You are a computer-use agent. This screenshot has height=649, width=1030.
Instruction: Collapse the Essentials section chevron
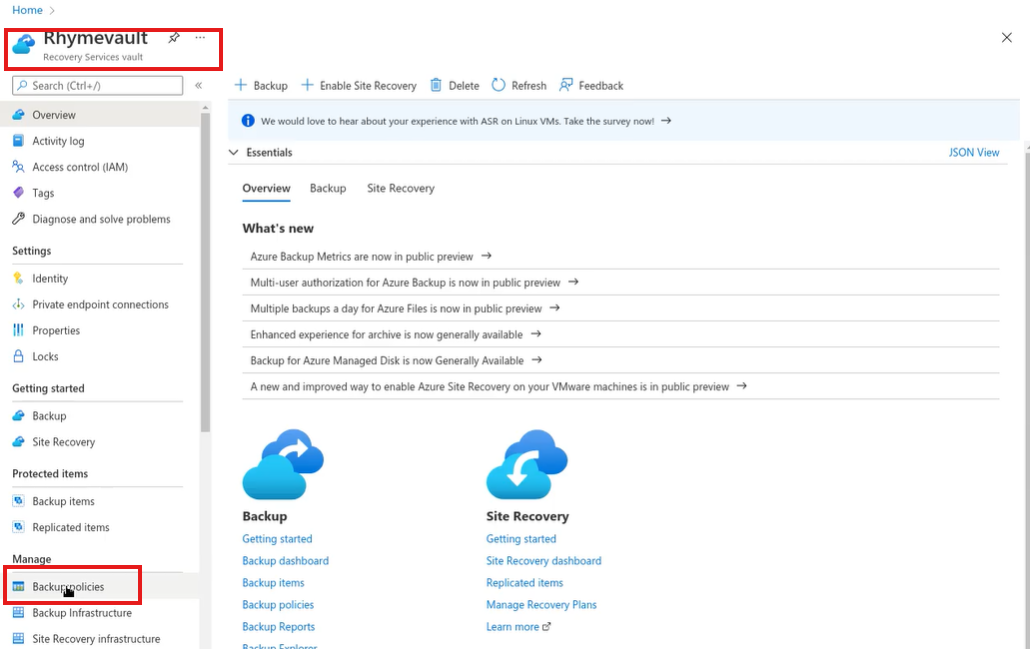coord(233,152)
